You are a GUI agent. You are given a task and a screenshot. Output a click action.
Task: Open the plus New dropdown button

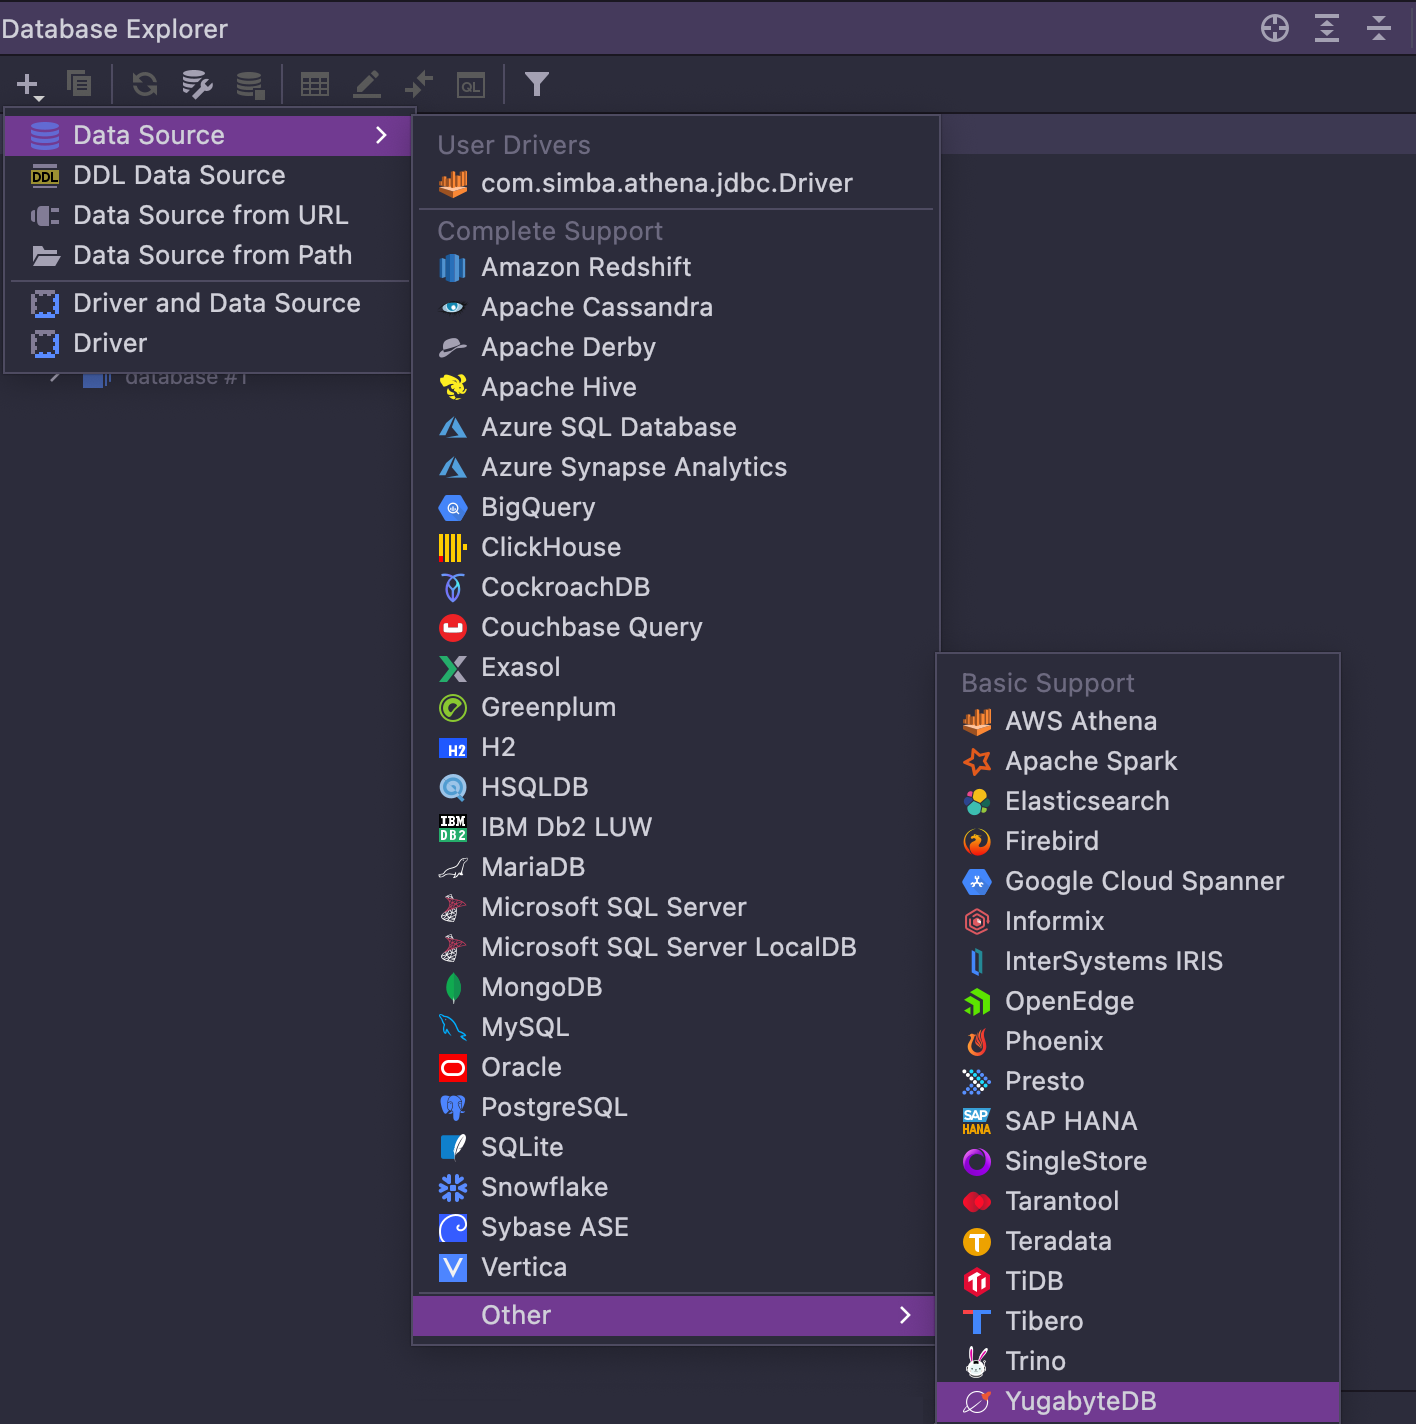tap(29, 85)
